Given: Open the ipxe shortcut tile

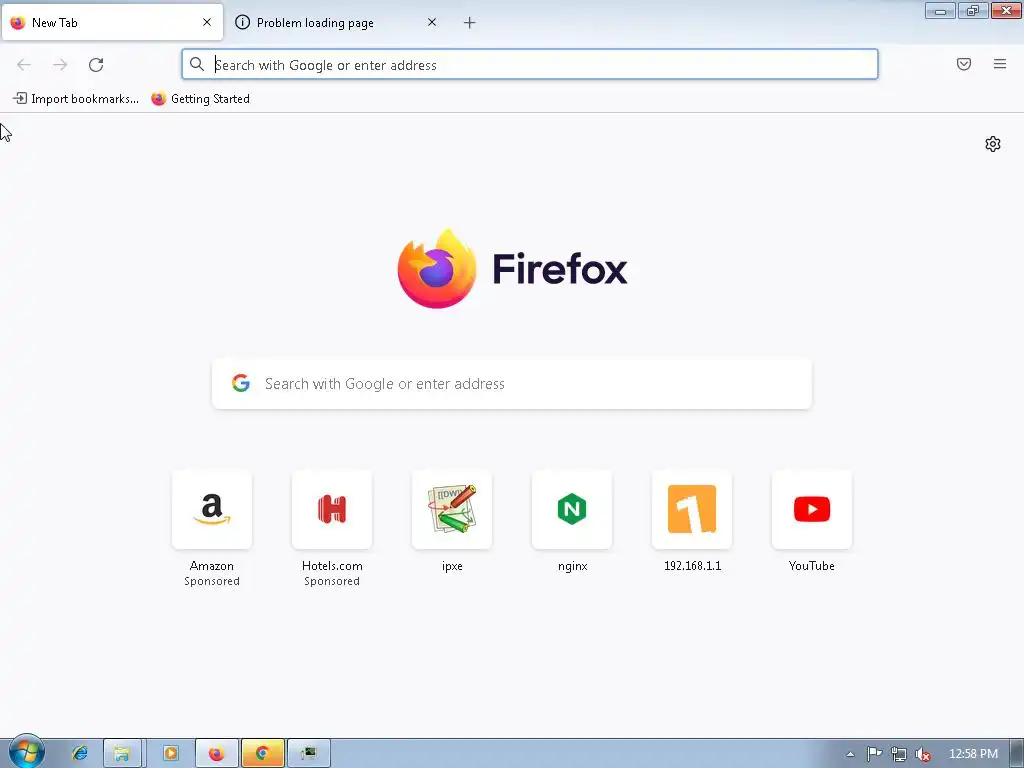Looking at the screenshot, I should [452, 509].
